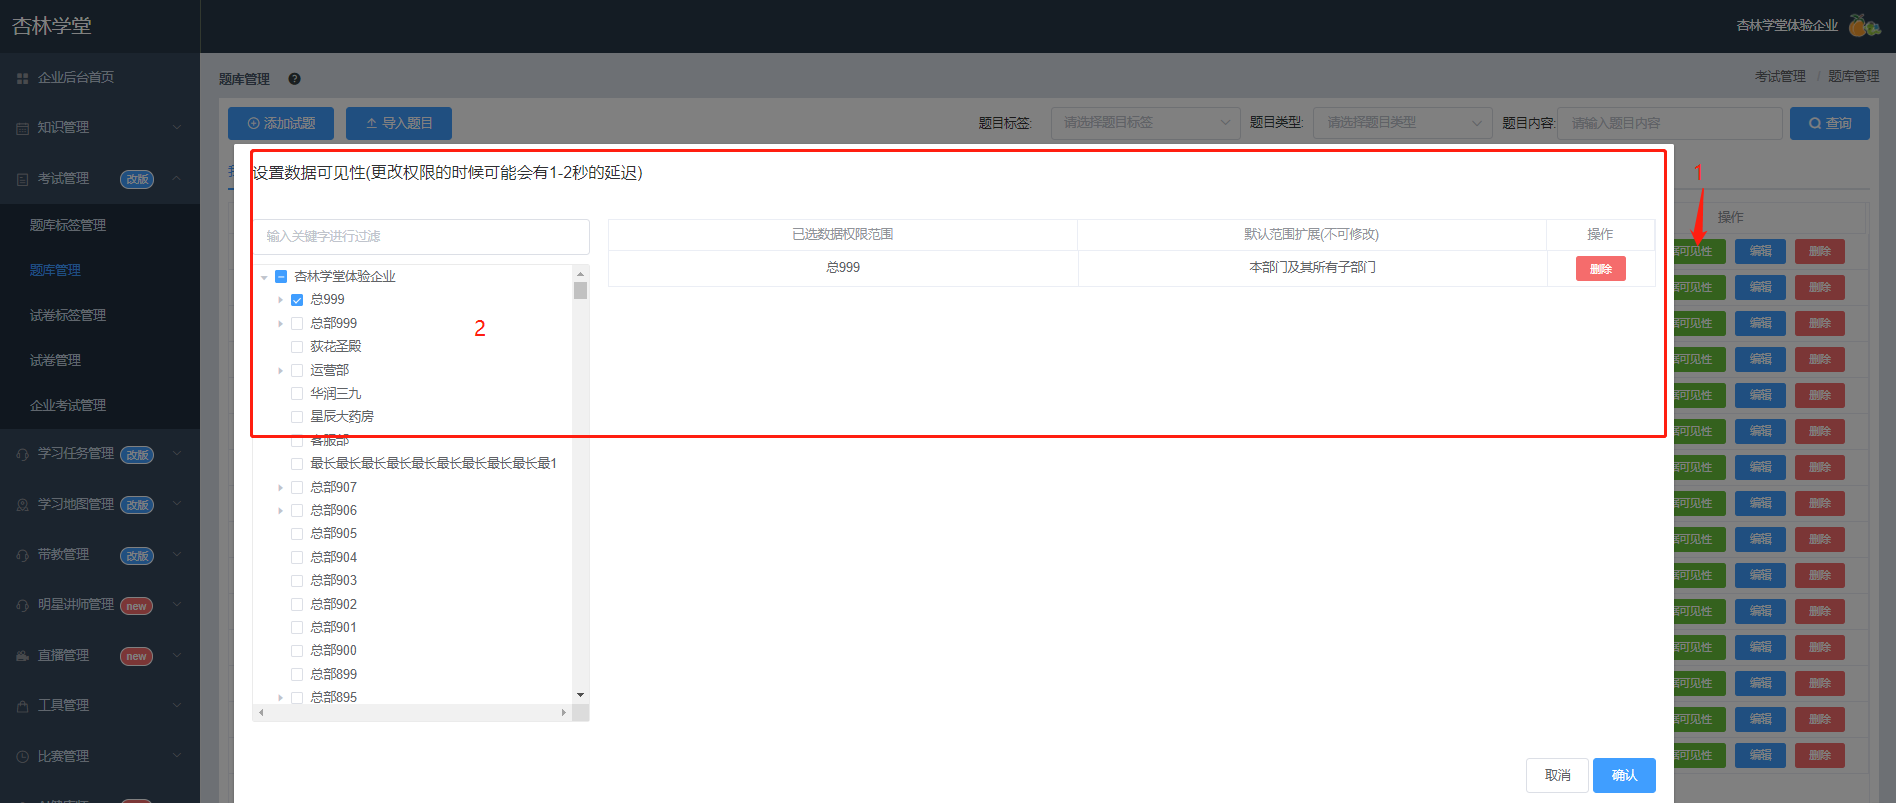Open 试卷管理 in the sidebar
Viewport: 1896px width, 803px height.
coord(55,360)
